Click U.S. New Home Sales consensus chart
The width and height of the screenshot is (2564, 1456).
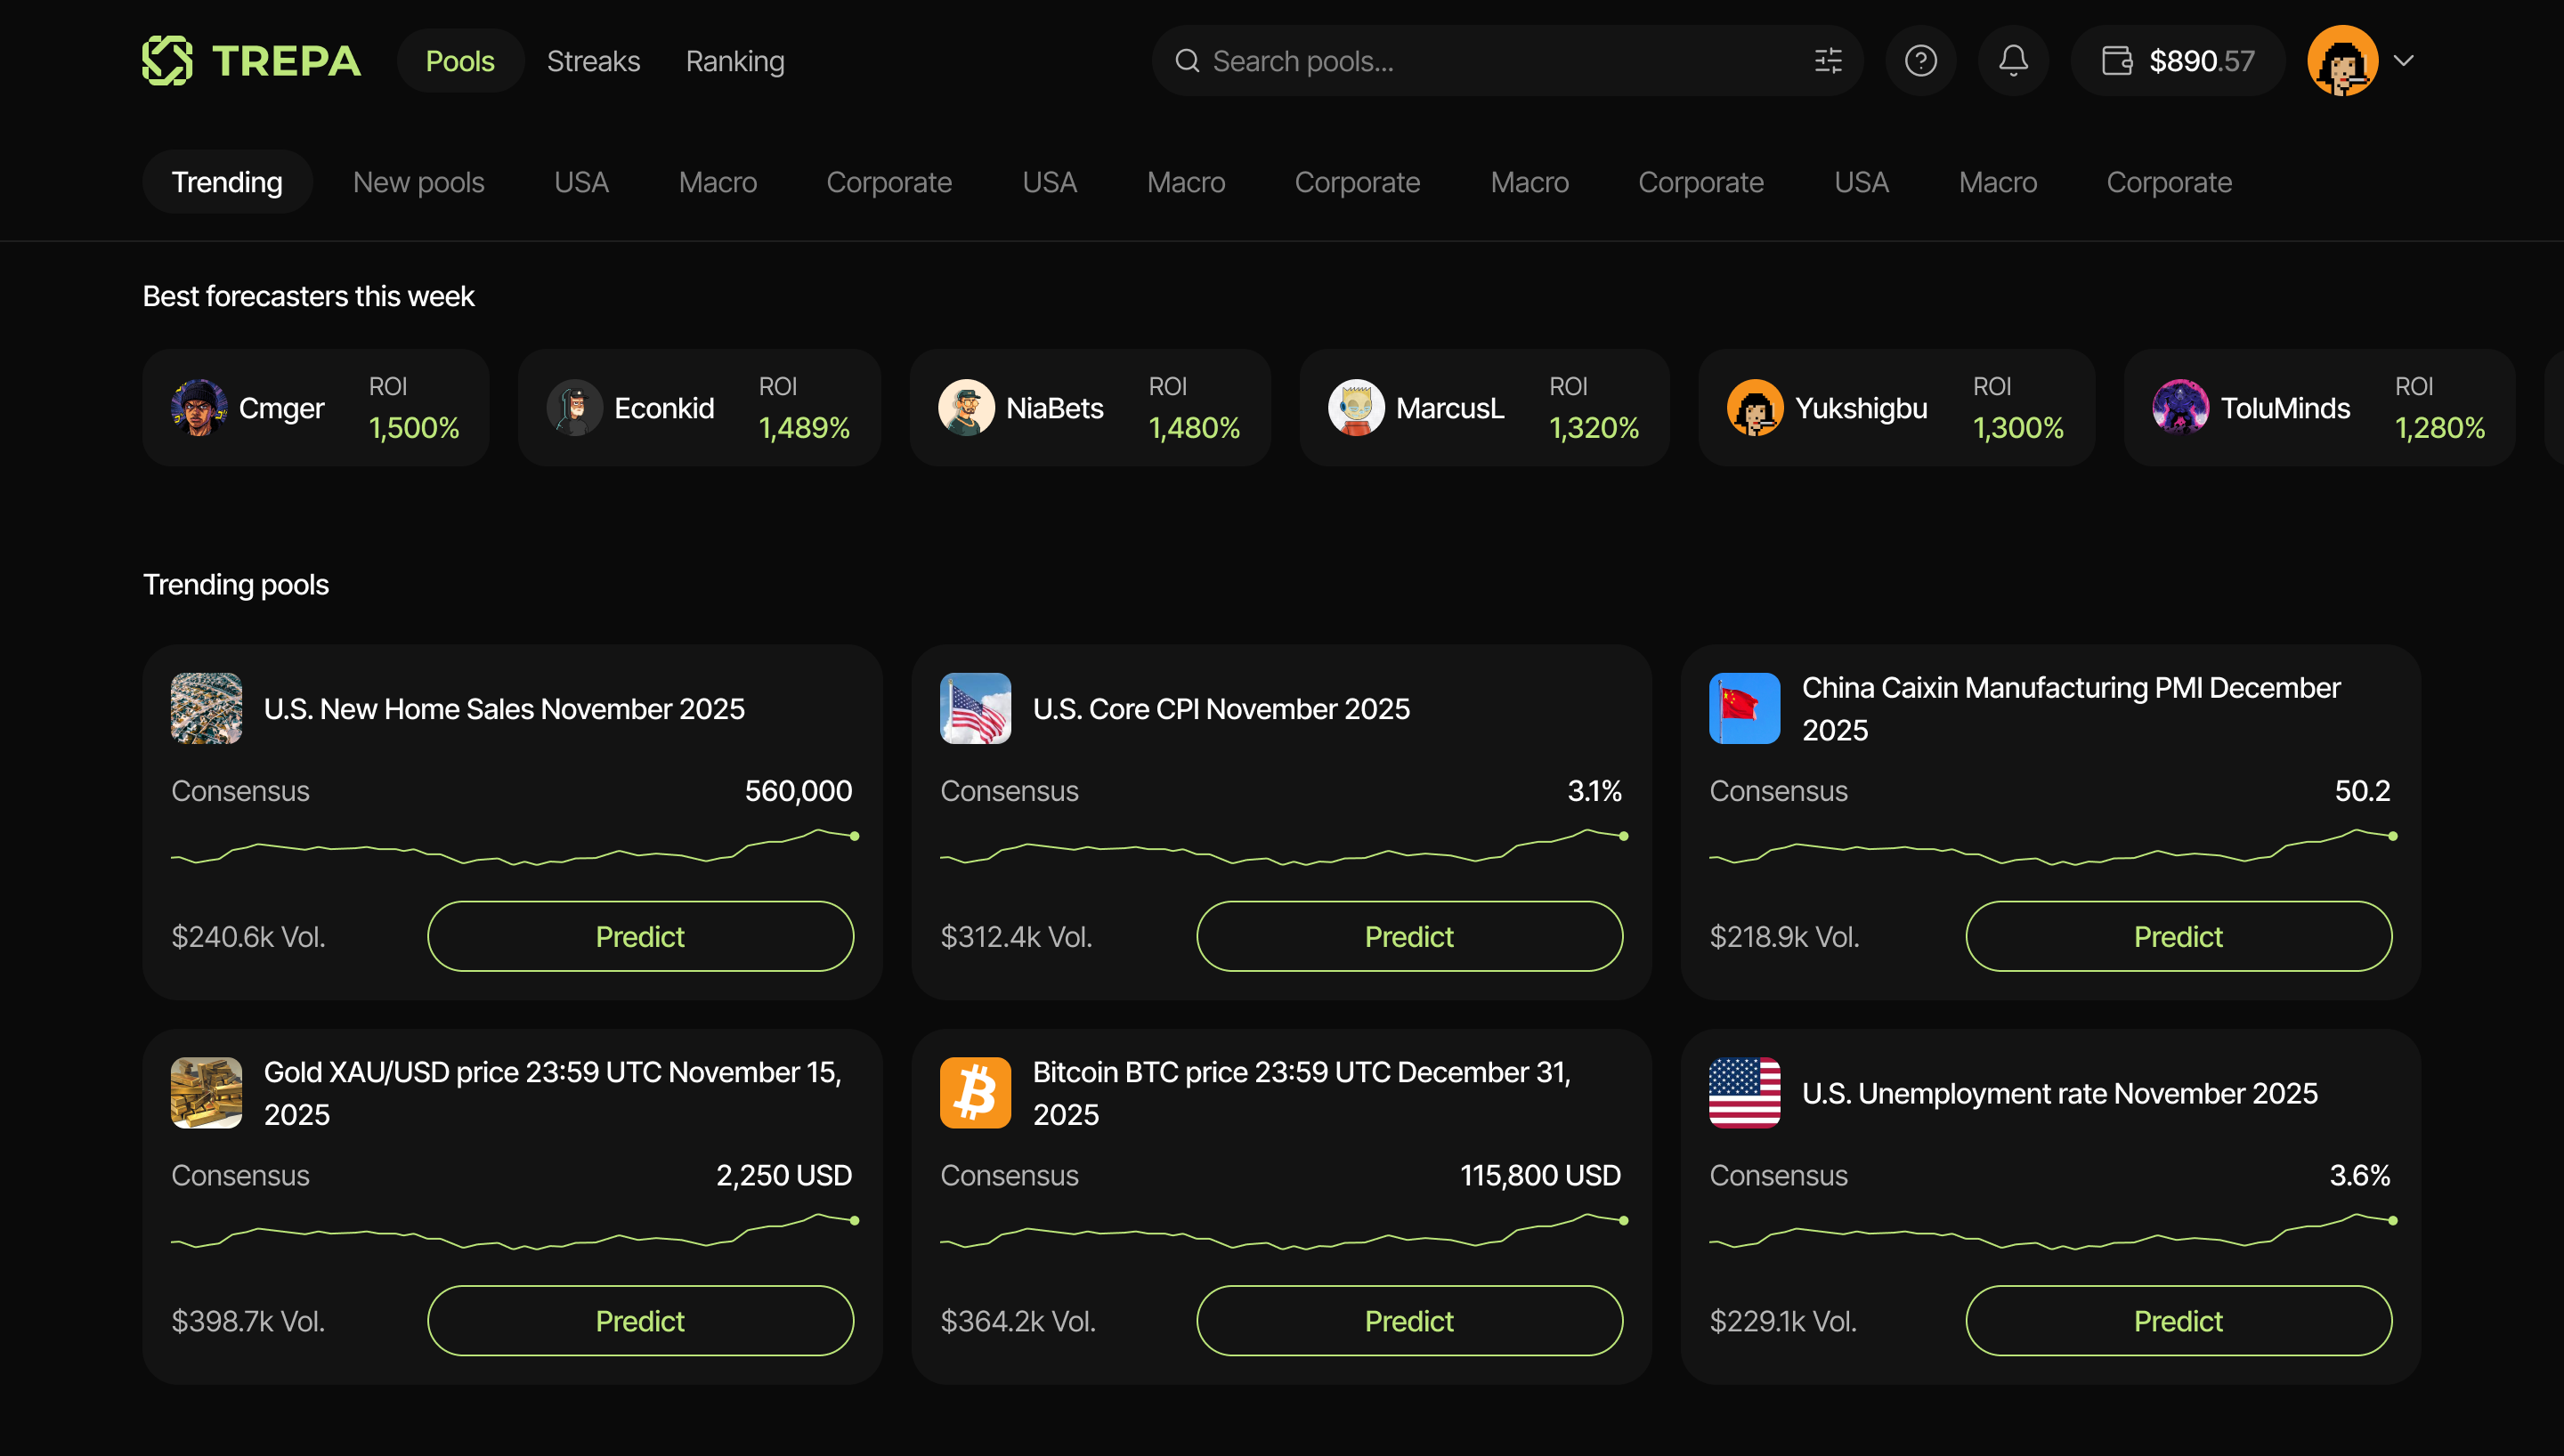click(x=514, y=848)
